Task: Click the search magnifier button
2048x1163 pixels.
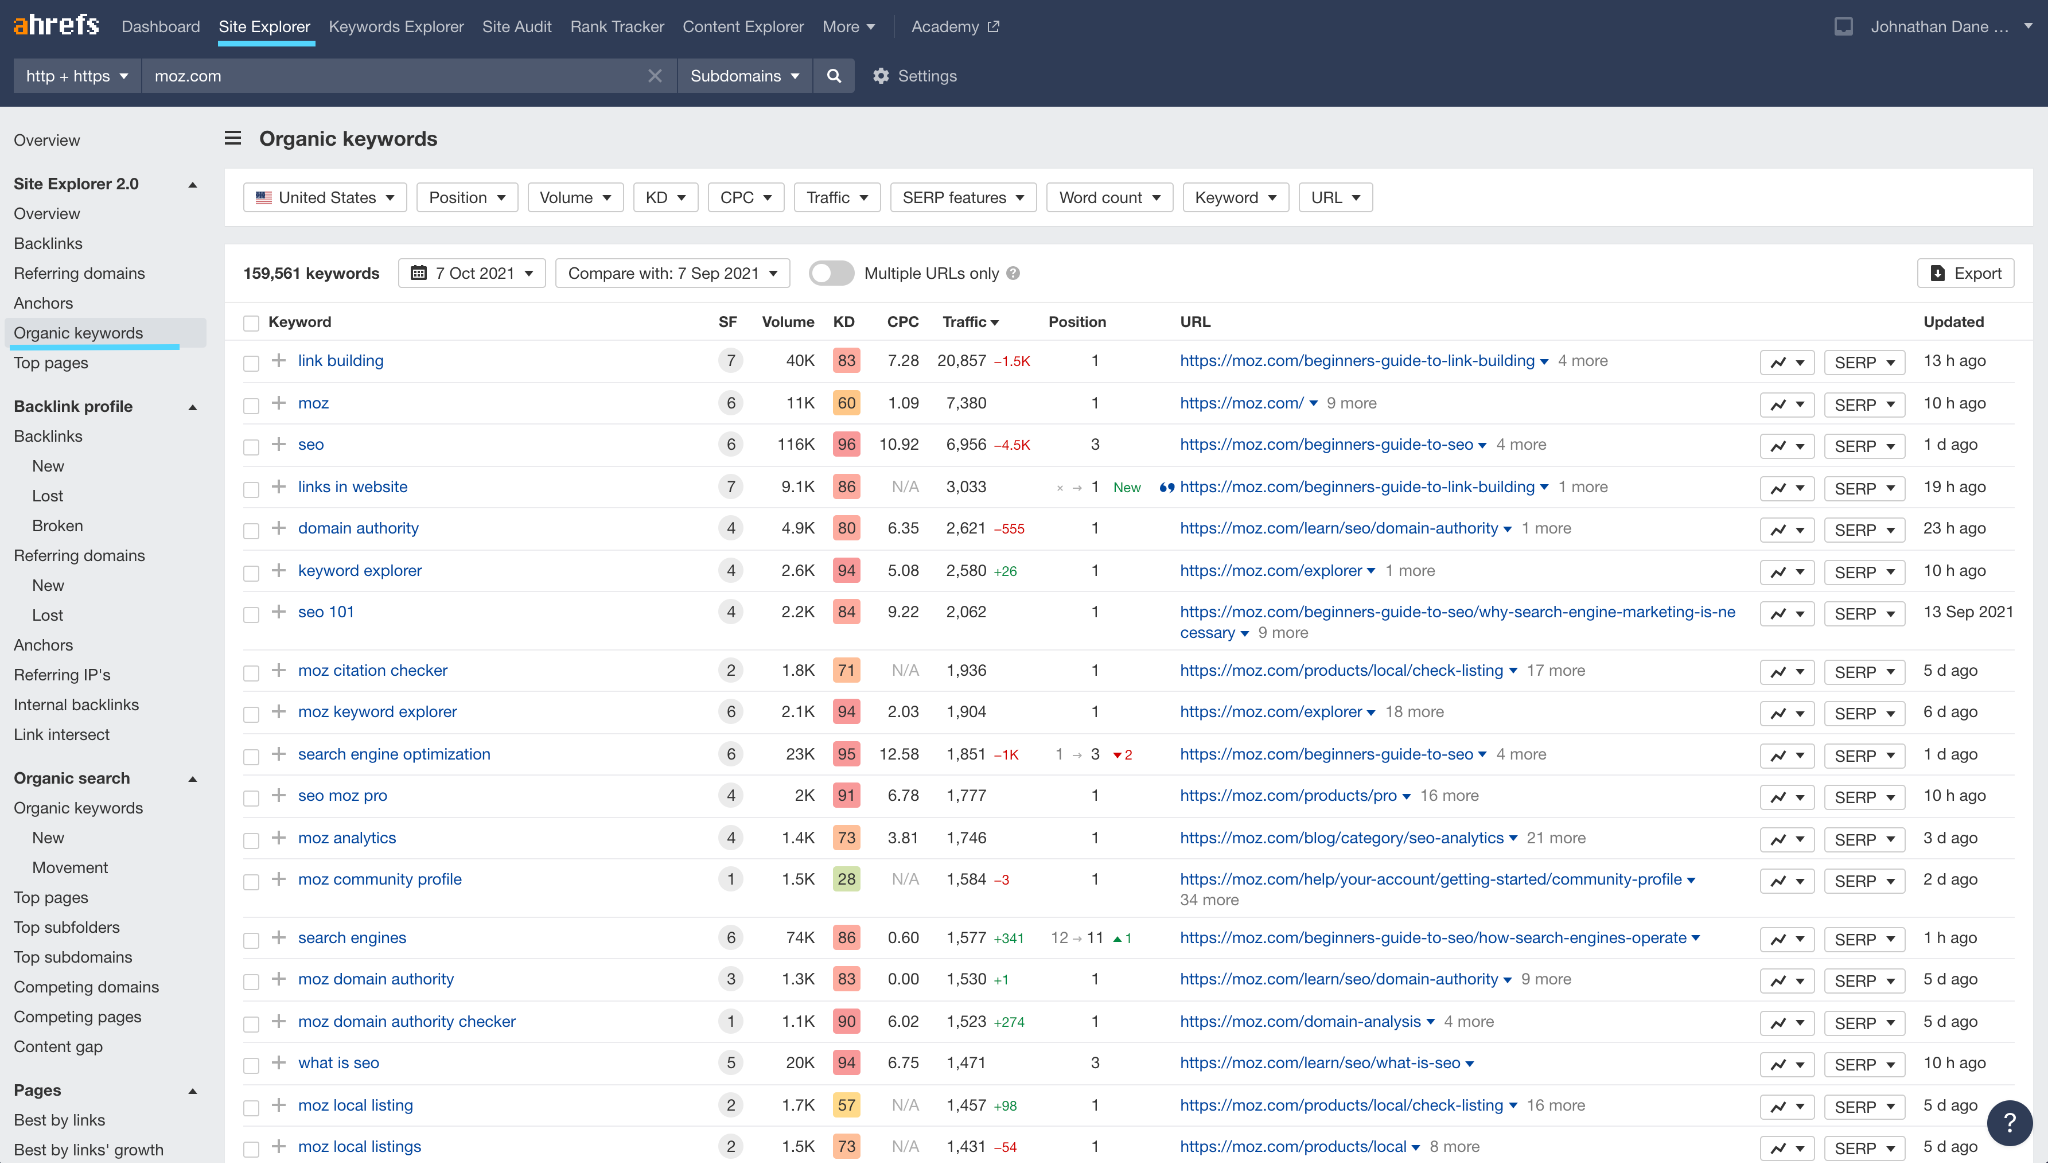Action: [834, 76]
